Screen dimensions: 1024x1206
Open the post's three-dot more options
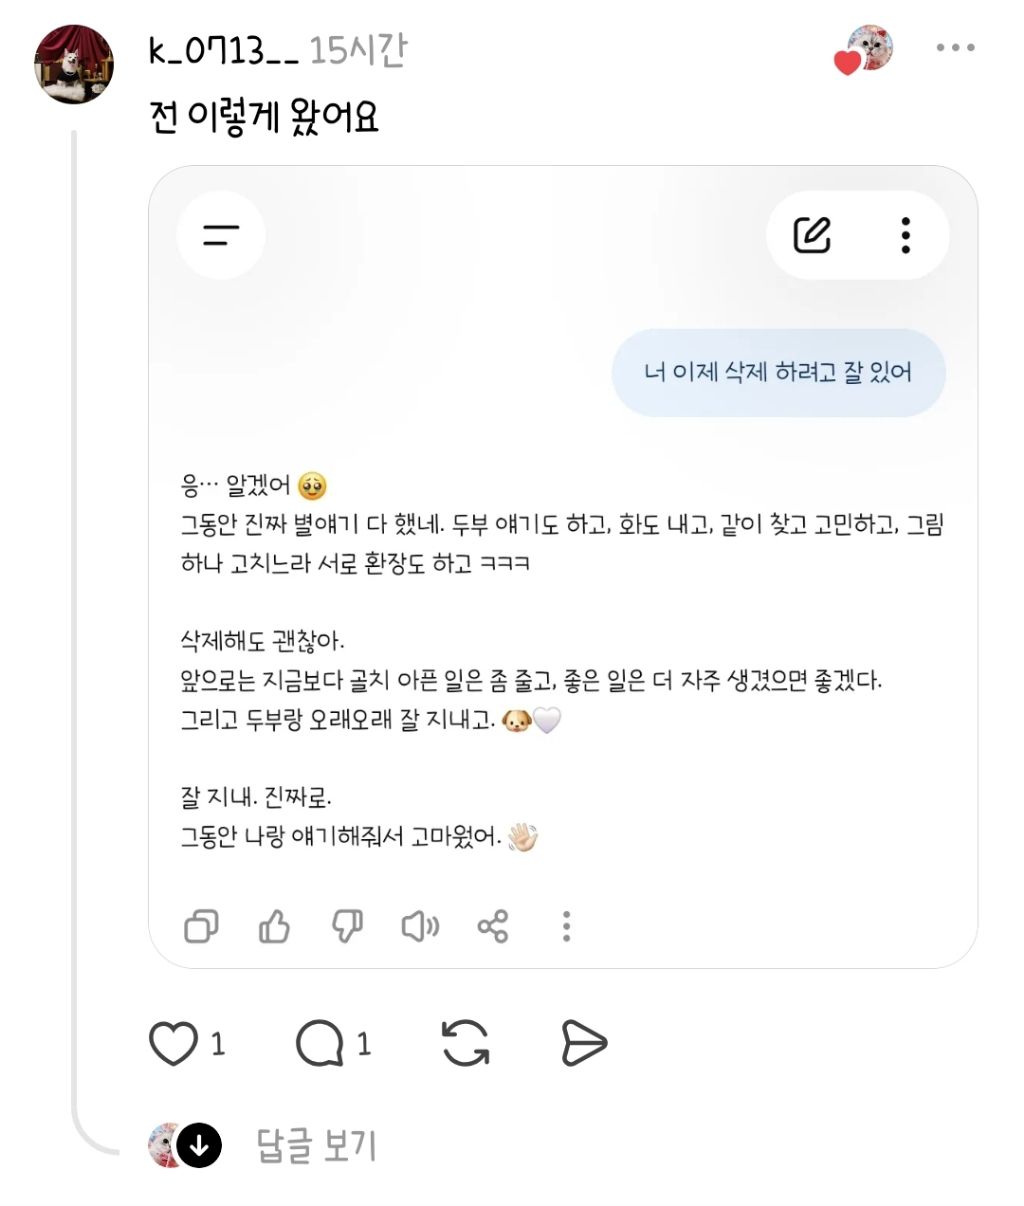[955, 47]
